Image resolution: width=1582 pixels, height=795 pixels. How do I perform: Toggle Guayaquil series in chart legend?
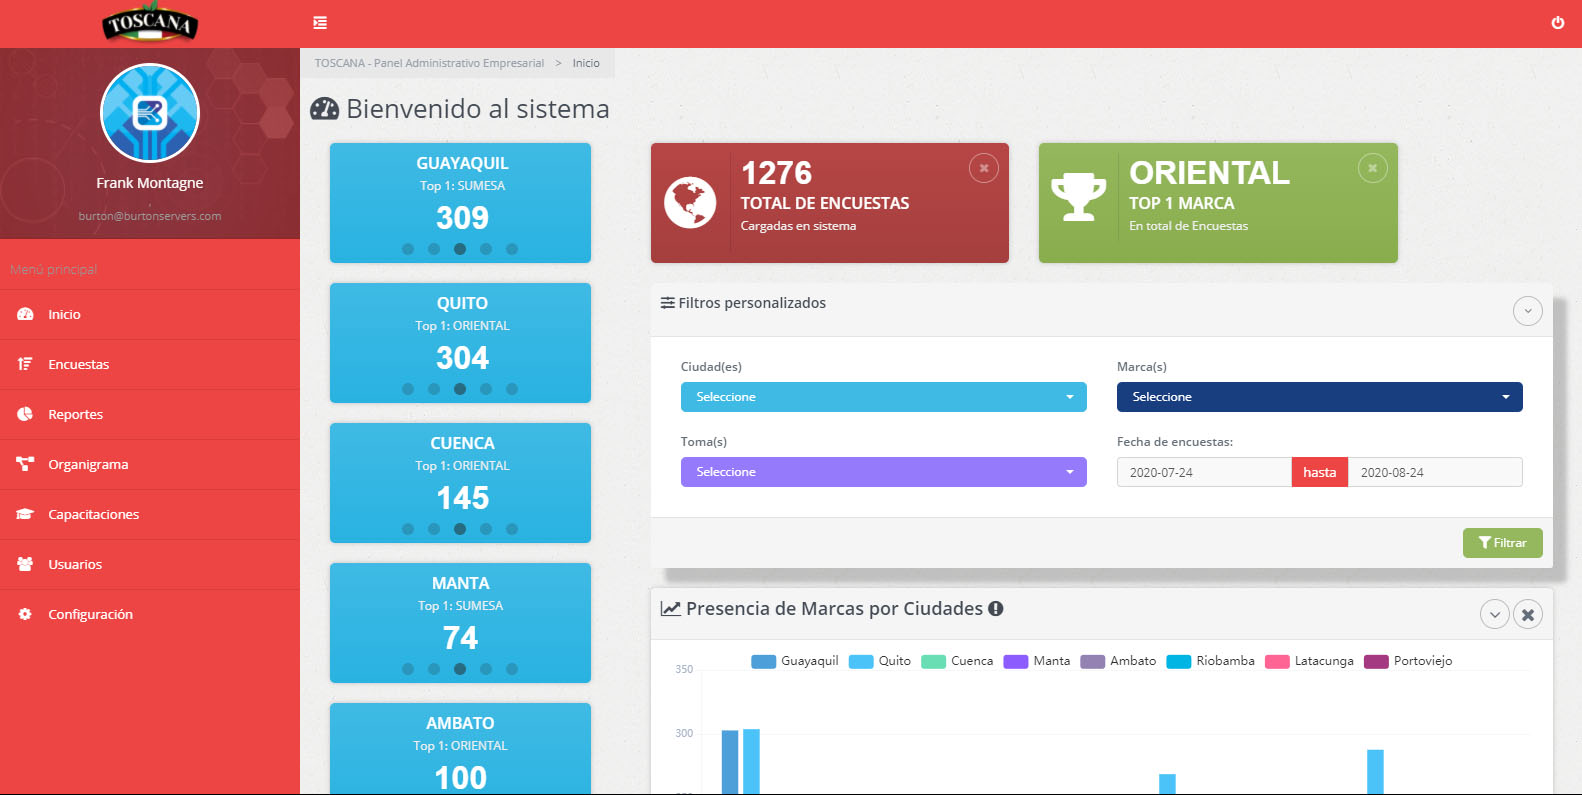(795, 661)
